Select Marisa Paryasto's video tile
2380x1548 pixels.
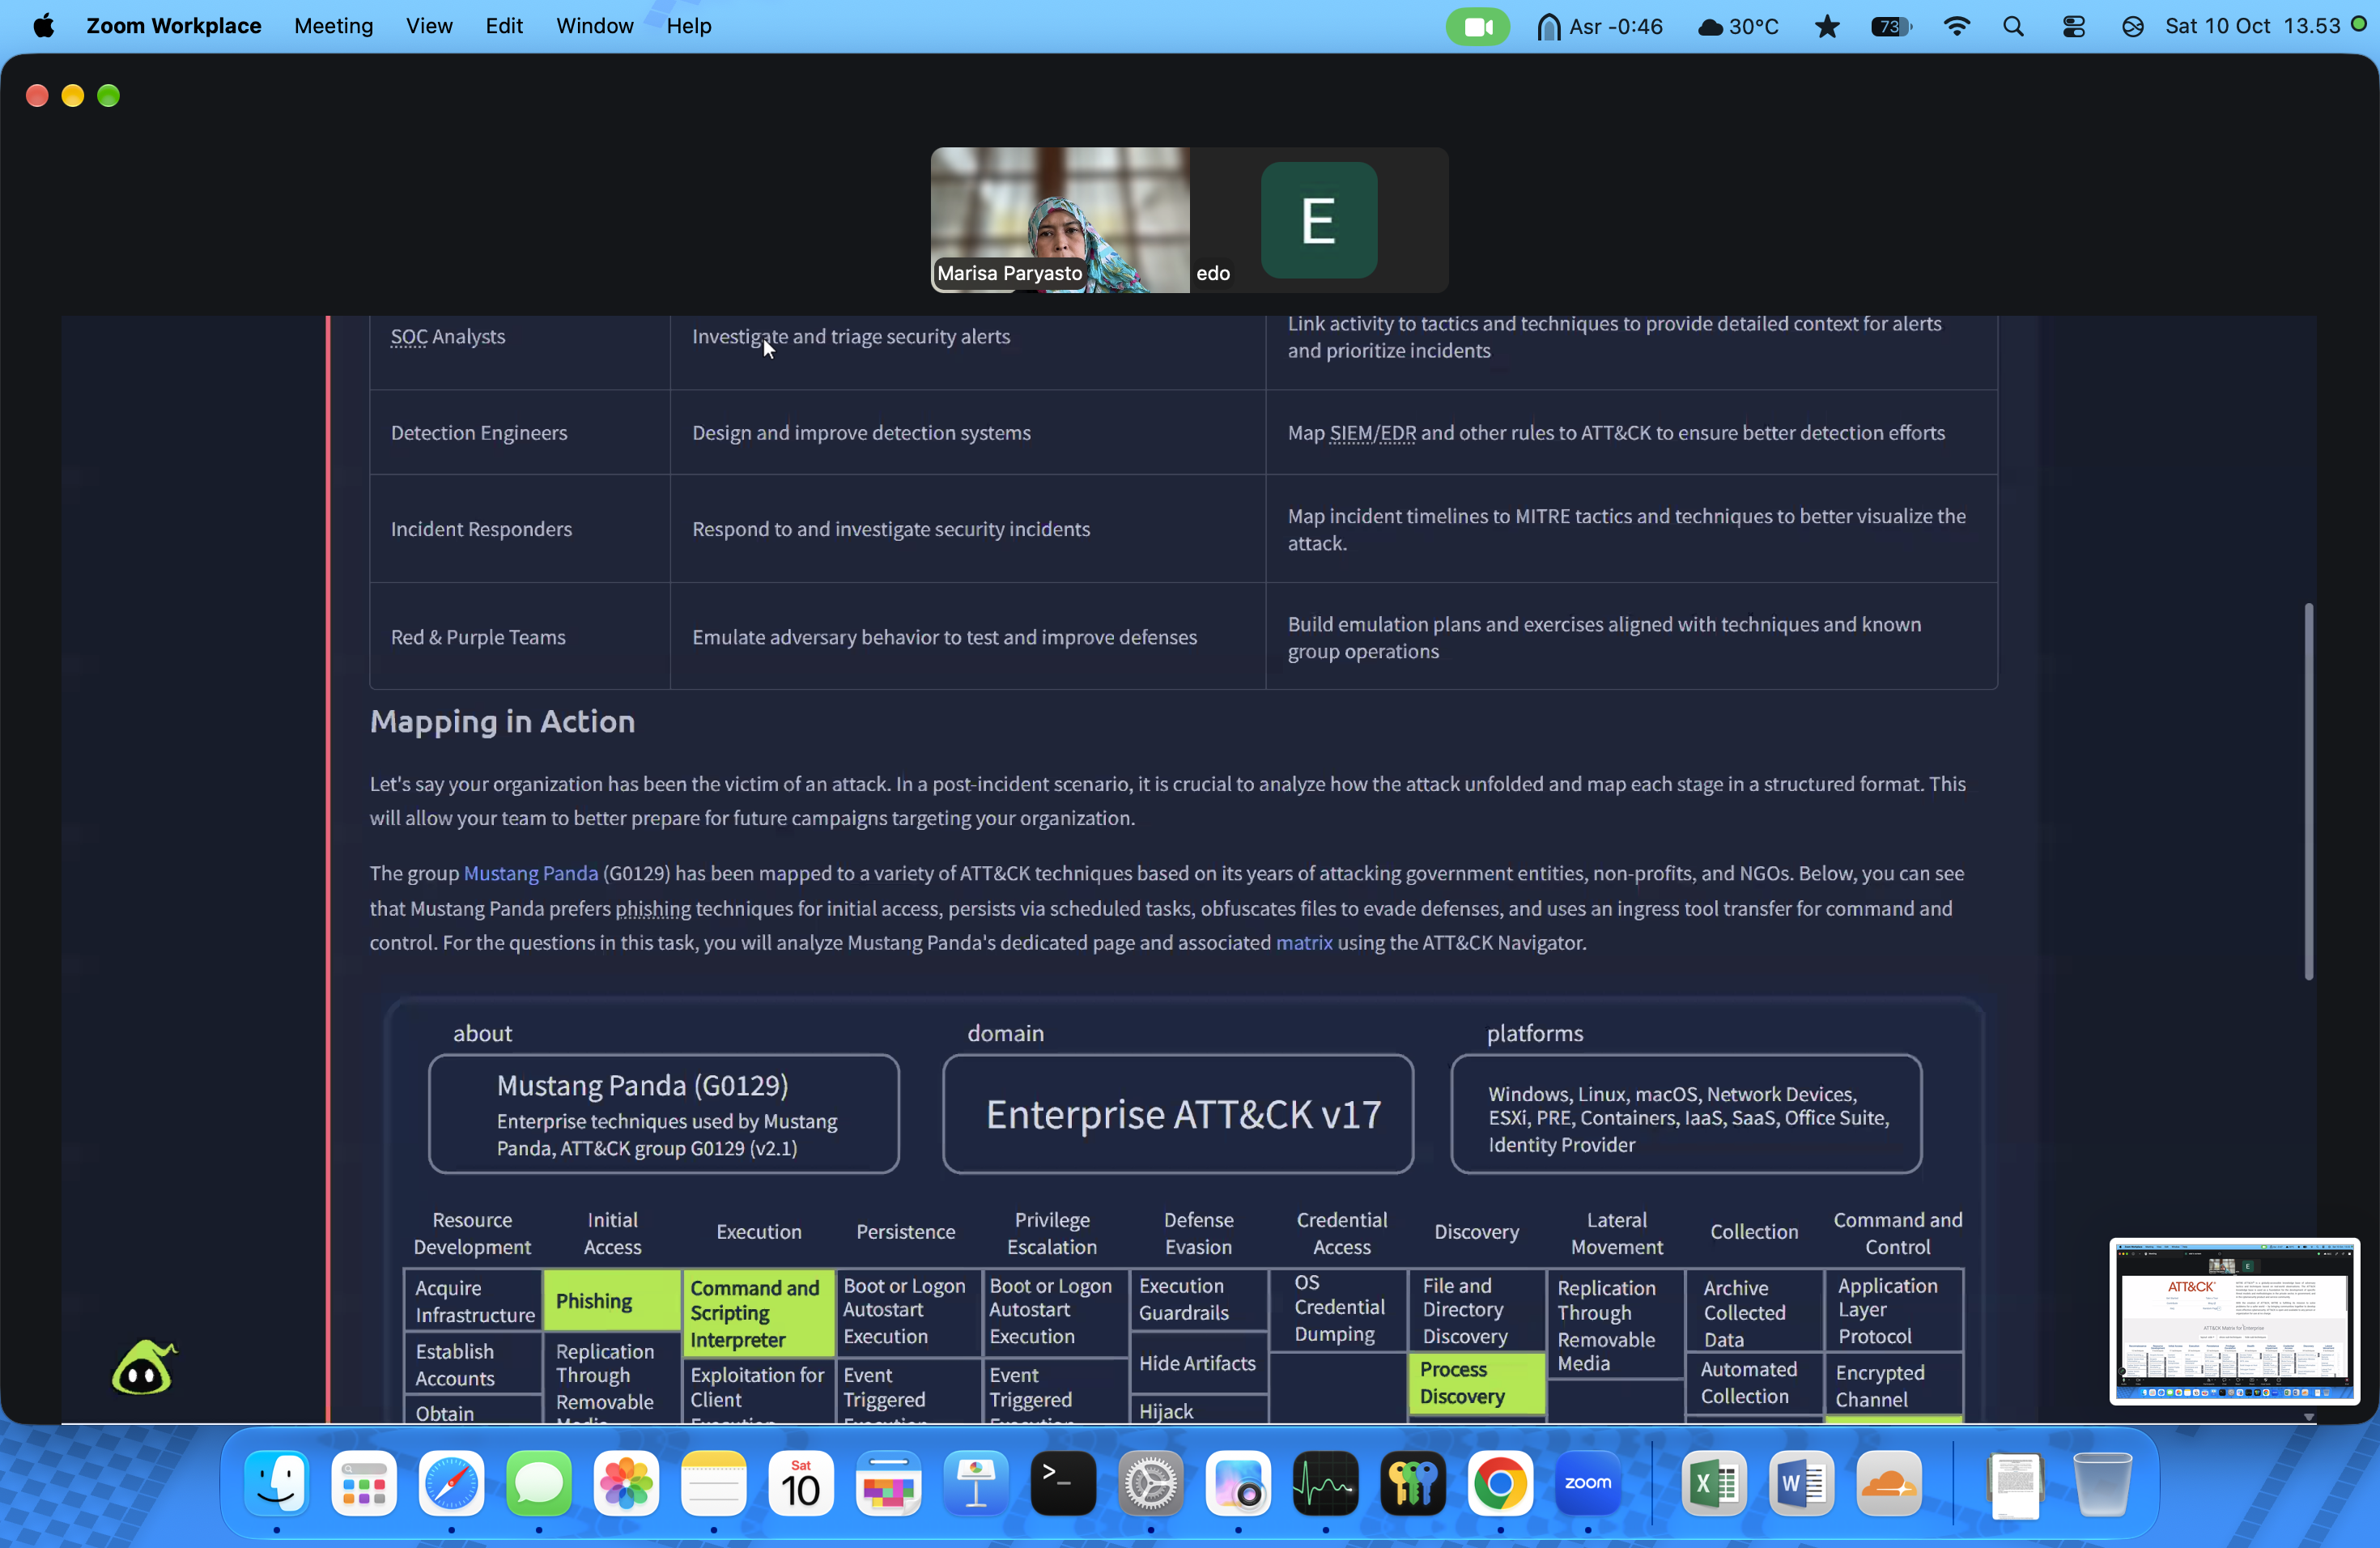[x=1060, y=220]
